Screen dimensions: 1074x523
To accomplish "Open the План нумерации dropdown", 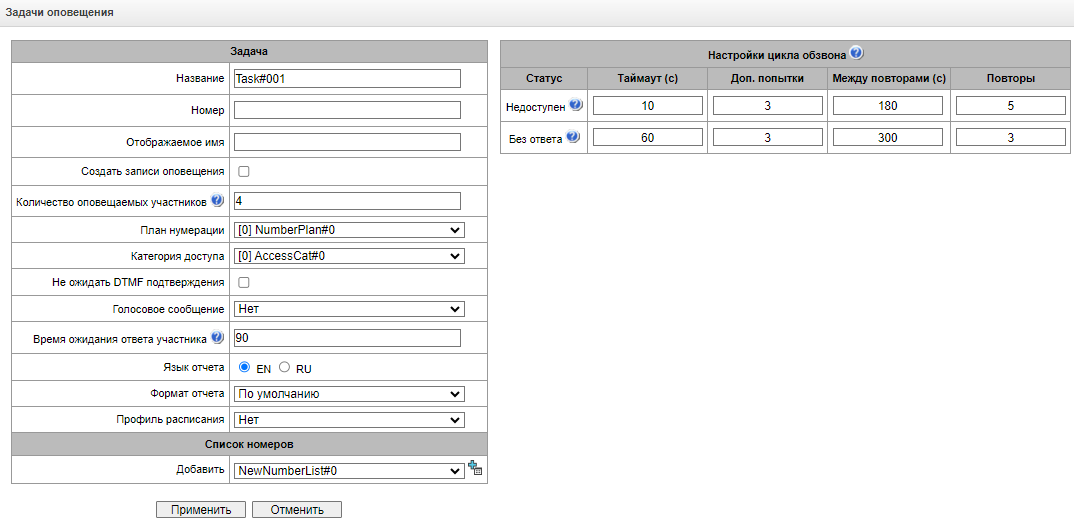I will point(348,229).
